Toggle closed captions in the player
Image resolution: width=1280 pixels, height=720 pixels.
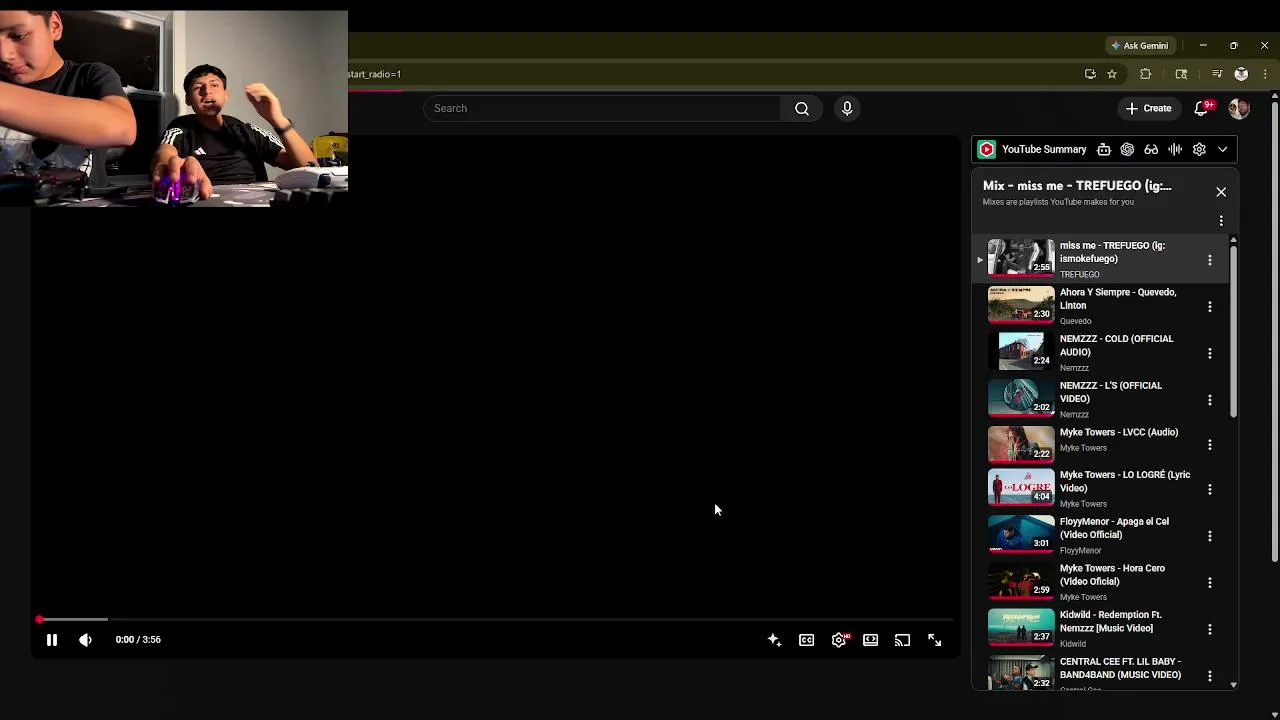click(806, 640)
